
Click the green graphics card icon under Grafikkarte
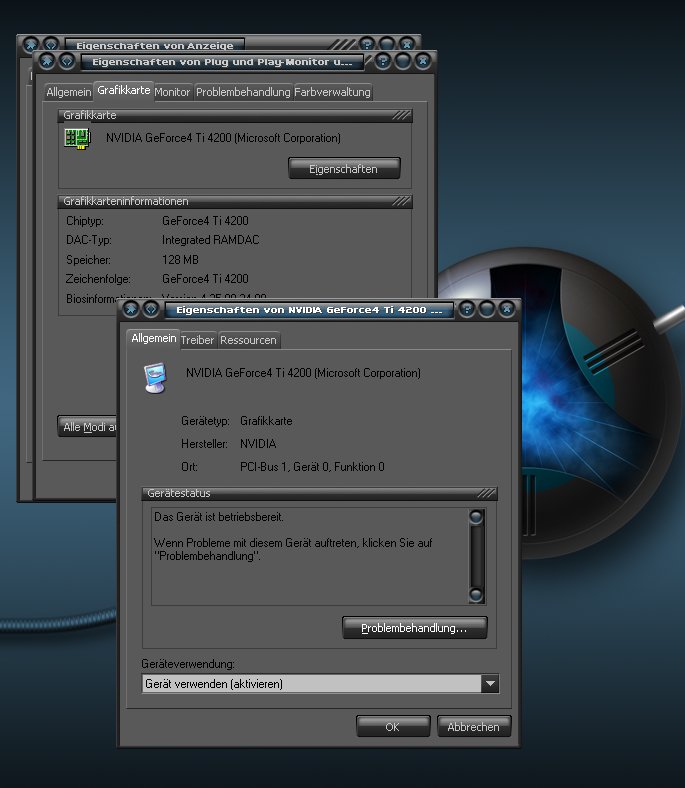pos(77,138)
